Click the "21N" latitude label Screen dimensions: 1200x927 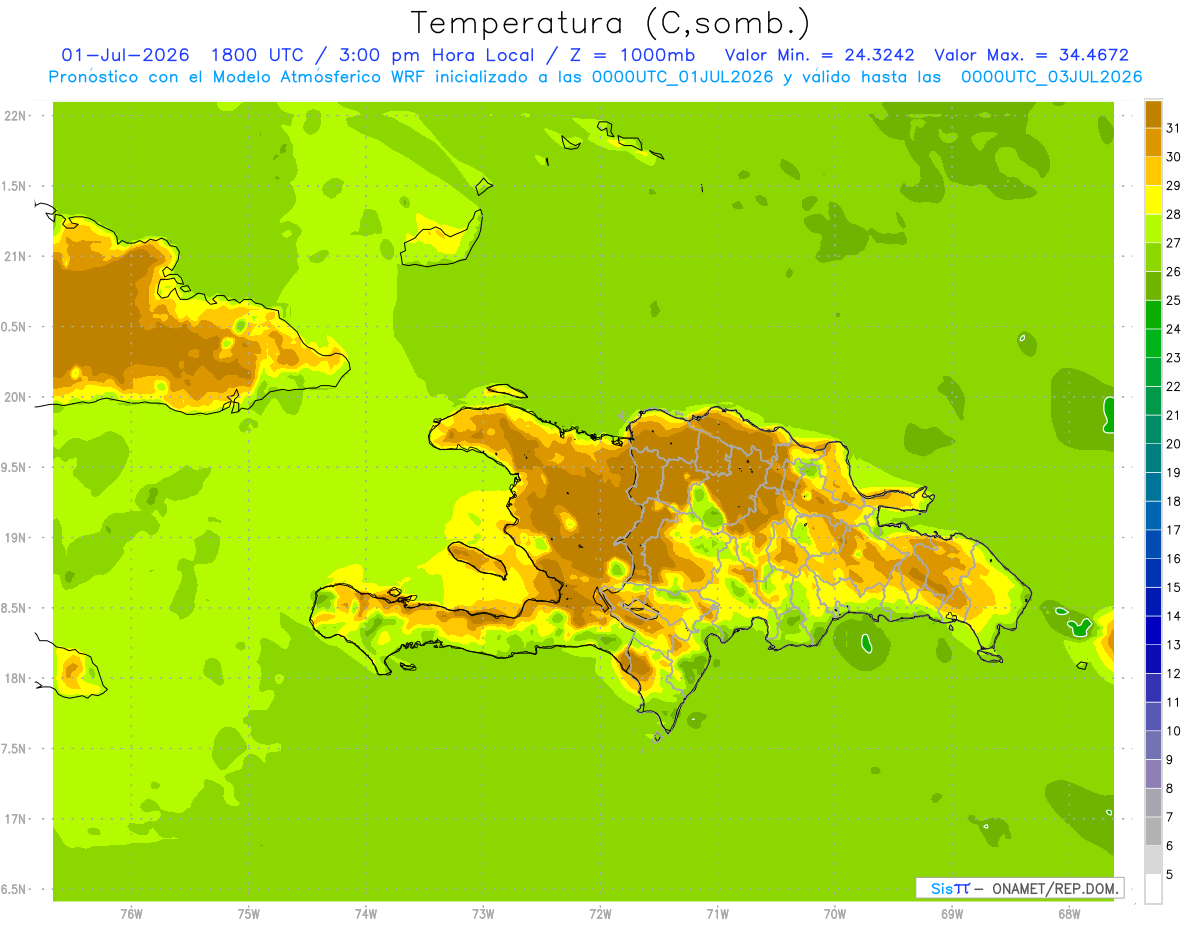point(15,257)
